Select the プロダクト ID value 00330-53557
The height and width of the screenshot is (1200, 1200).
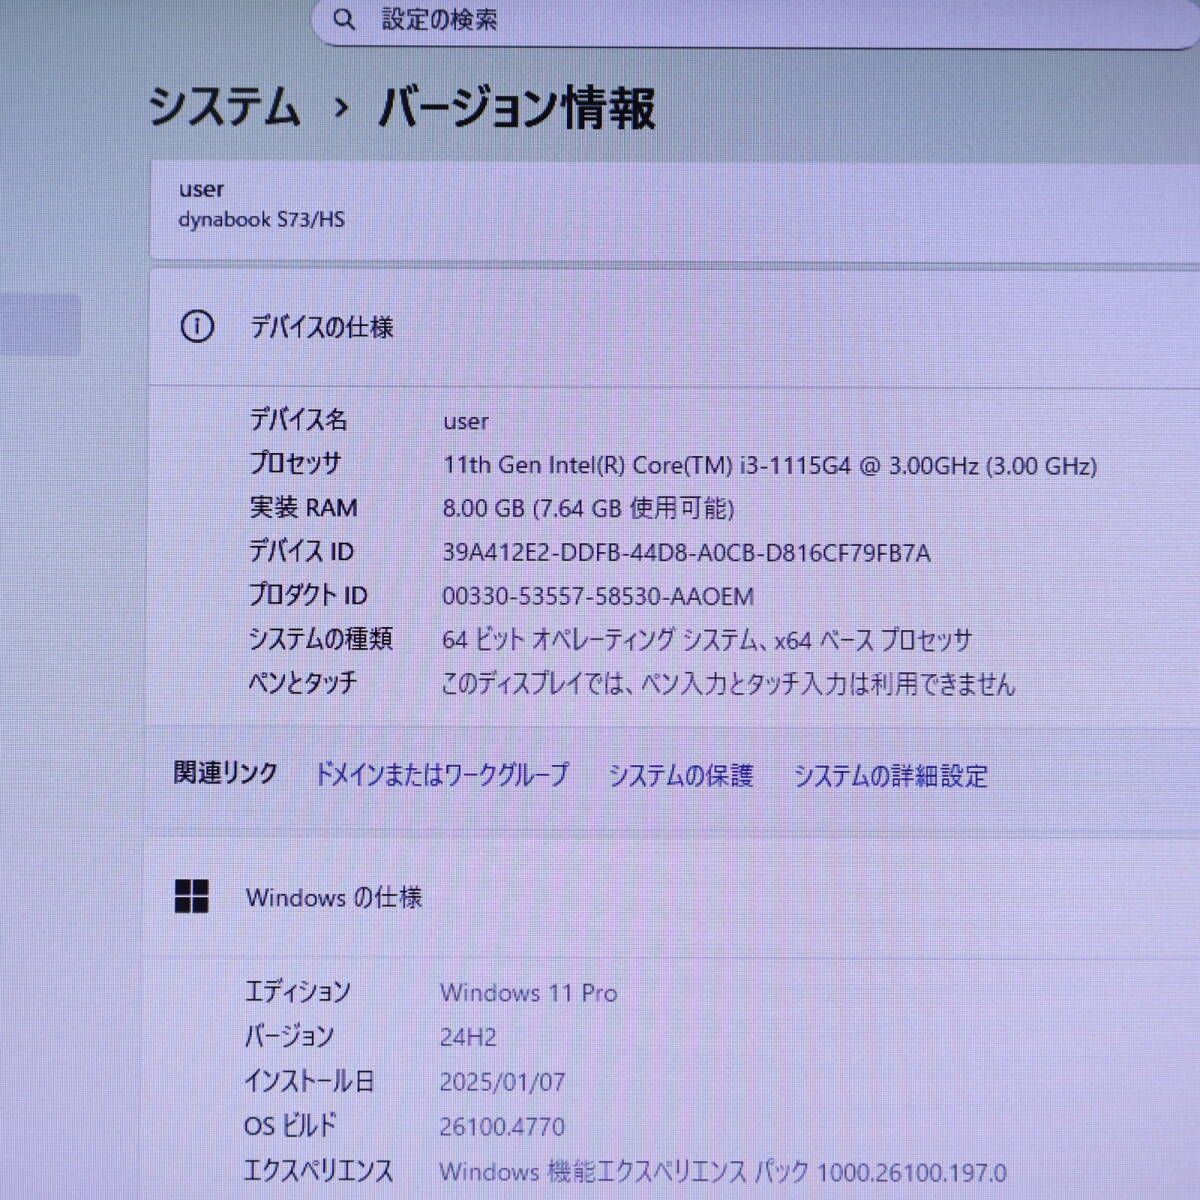click(x=598, y=596)
